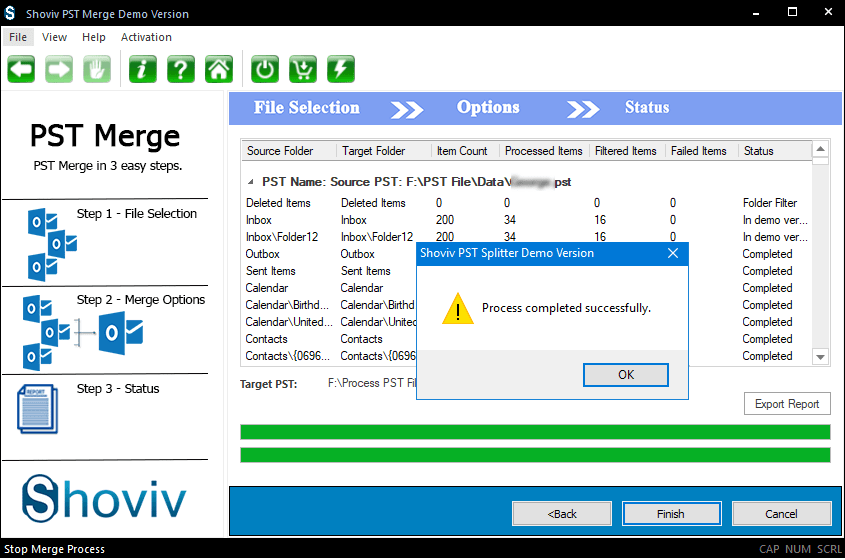Image resolution: width=845 pixels, height=560 pixels.
Task: Click Inbox row item count 200
Action: pos(445,220)
